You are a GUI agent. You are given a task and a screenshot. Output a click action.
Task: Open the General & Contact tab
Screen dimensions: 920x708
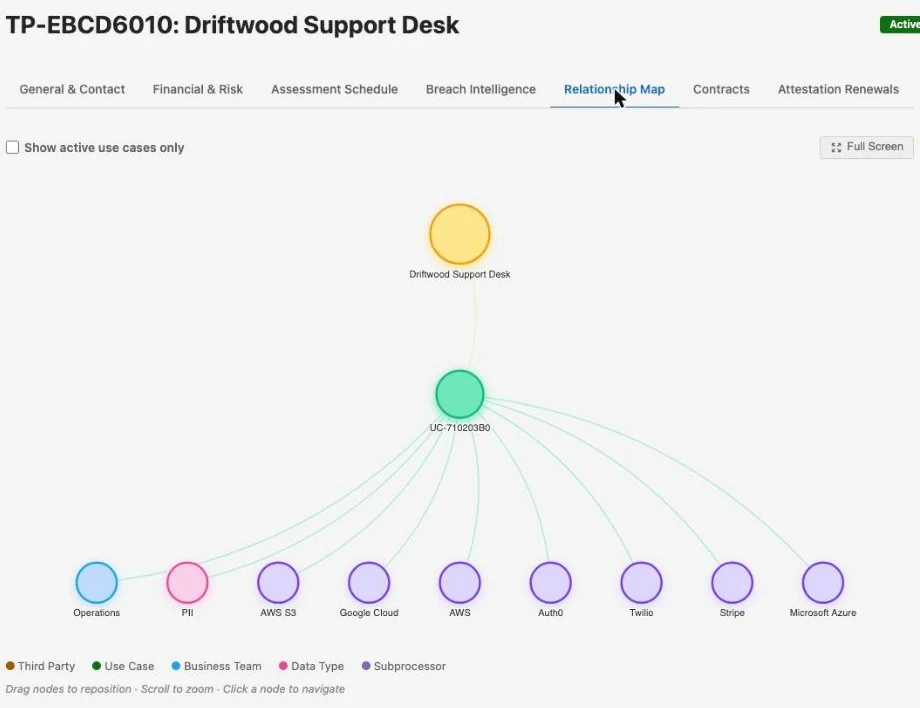72,89
